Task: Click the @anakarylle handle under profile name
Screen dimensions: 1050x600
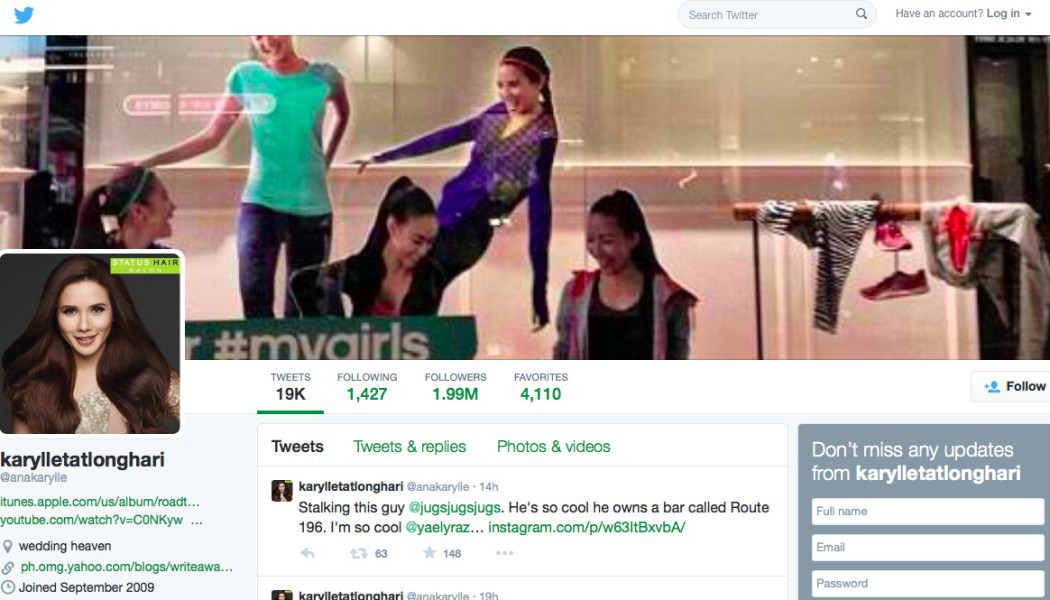Action: click(33, 477)
